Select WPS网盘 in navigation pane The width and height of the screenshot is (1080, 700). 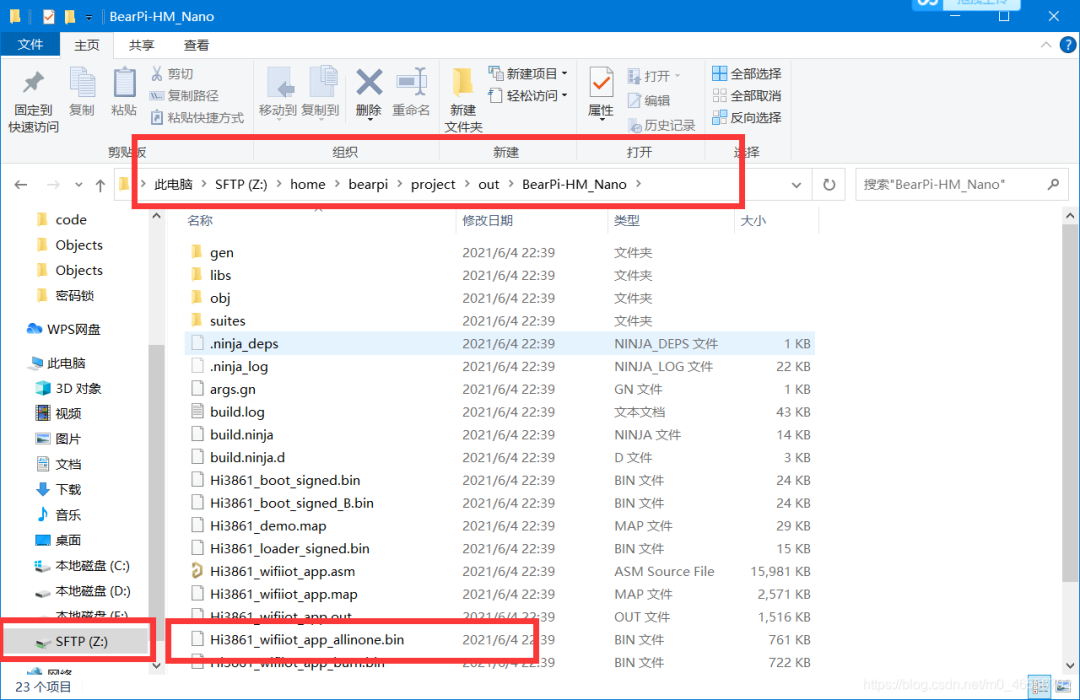(x=65, y=329)
